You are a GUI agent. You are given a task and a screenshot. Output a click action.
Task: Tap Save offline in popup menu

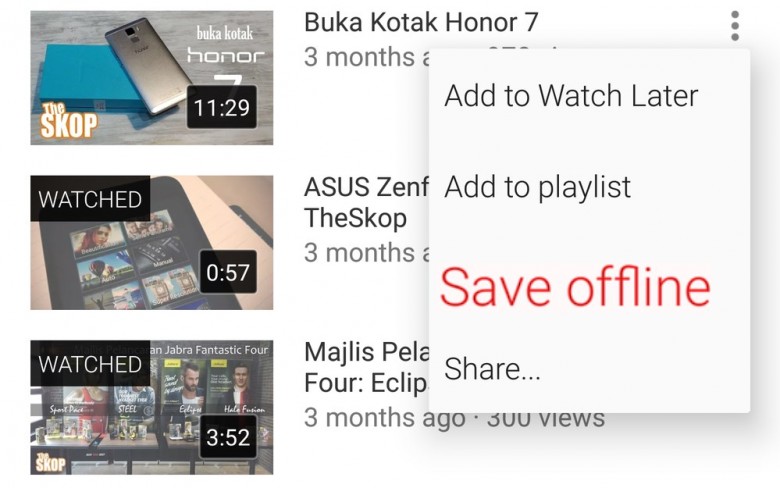coord(575,287)
